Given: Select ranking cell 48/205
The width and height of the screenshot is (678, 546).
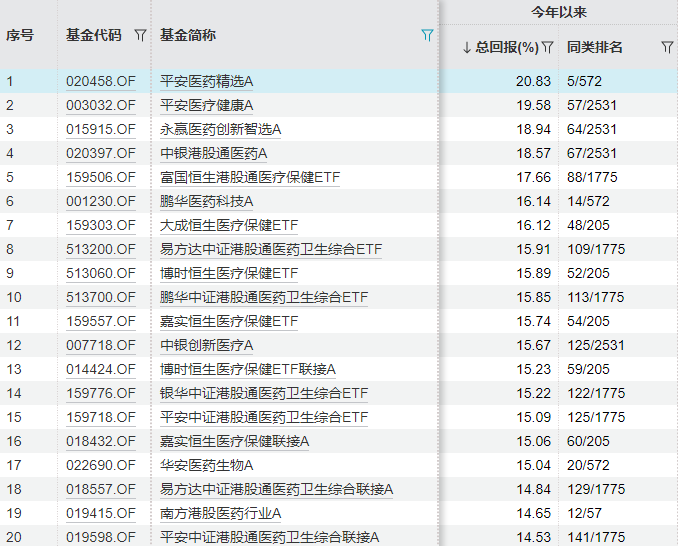Looking at the screenshot, I should (588, 225).
